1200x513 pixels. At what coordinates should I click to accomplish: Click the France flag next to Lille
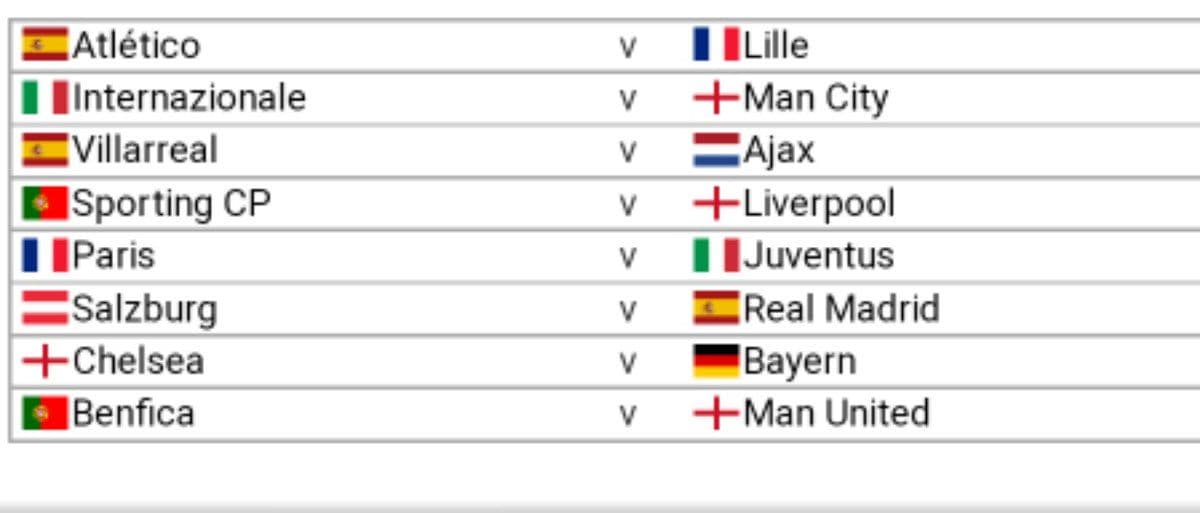[x=716, y=45]
